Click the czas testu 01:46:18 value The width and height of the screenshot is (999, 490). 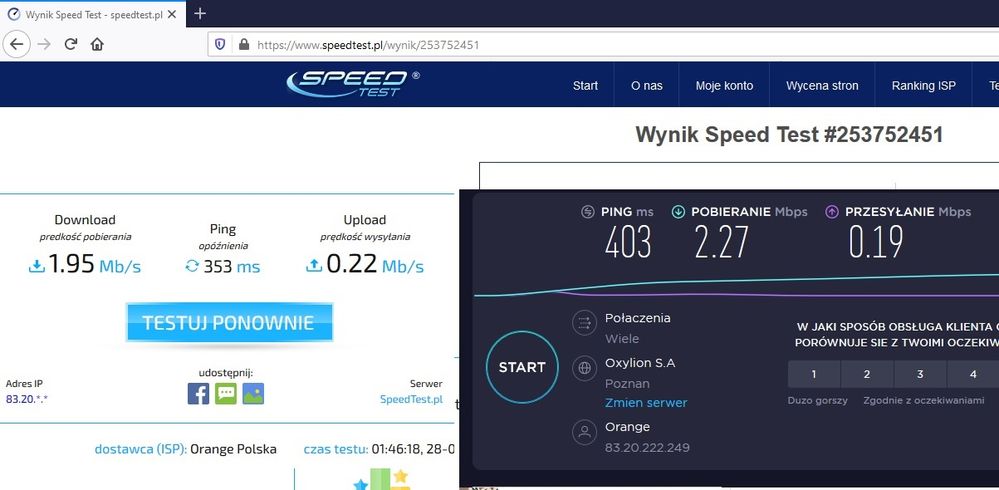(413, 449)
